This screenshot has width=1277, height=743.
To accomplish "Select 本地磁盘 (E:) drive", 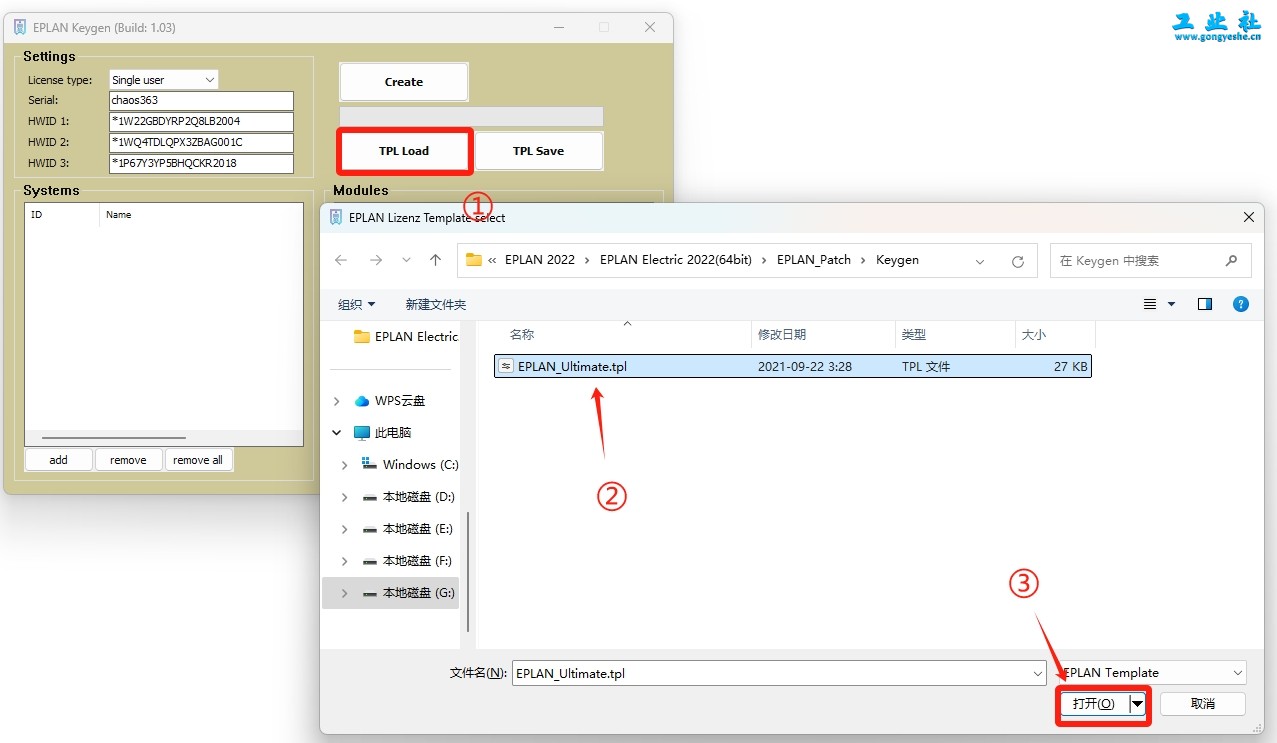I will click(408, 529).
